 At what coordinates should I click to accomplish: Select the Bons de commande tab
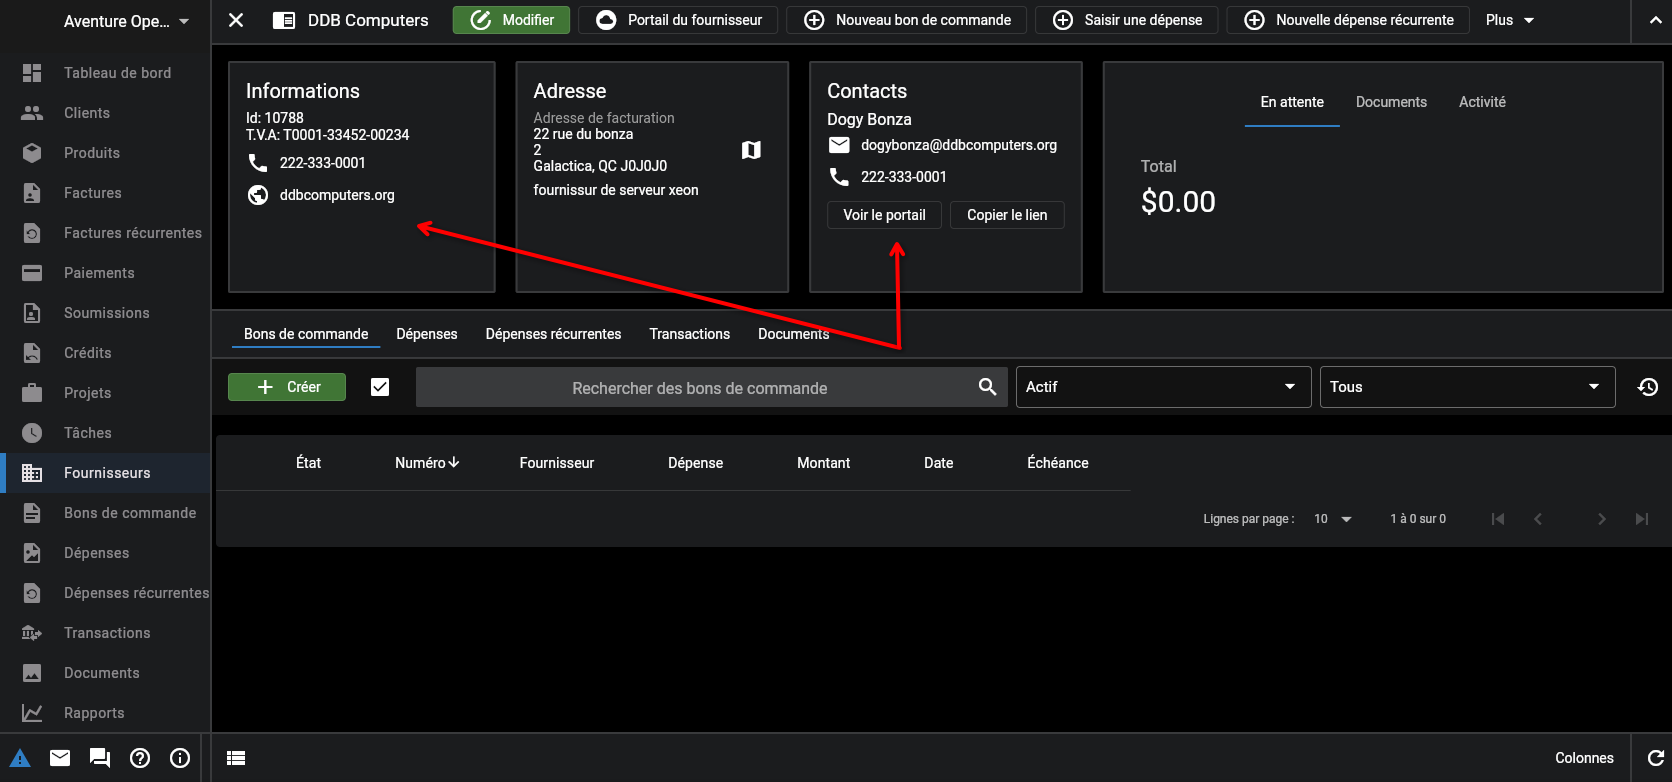coord(306,334)
